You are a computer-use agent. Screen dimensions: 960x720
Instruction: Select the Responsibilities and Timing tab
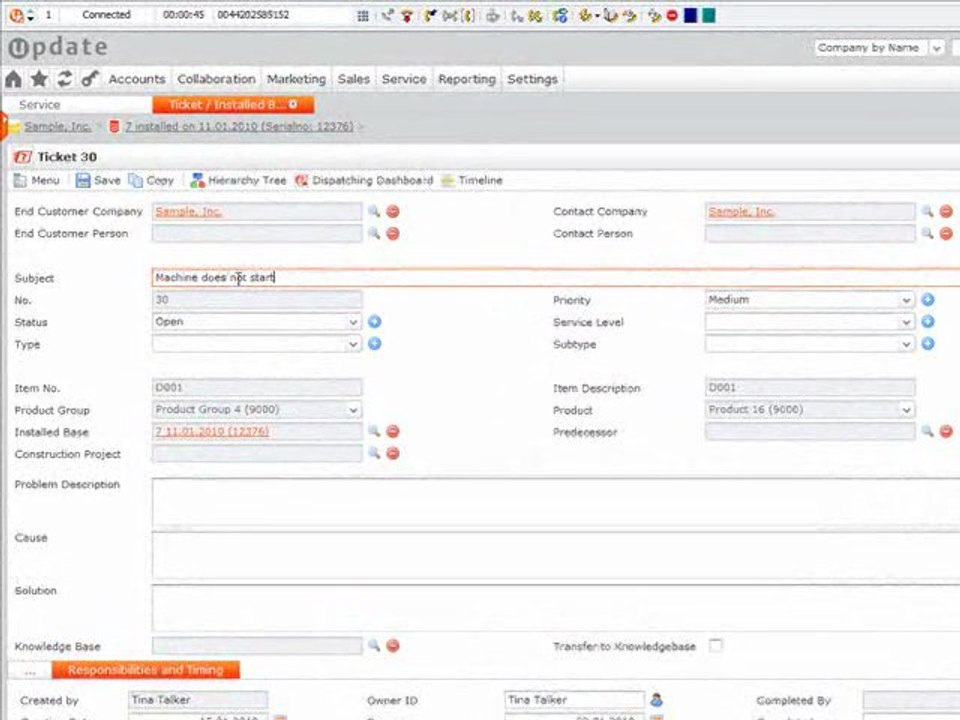point(146,670)
